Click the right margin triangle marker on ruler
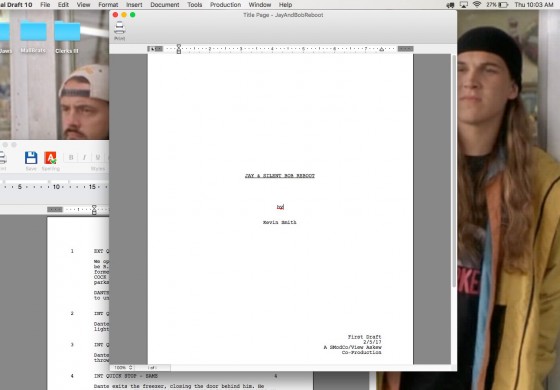This screenshot has width=560, height=390. (x=381, y=49)
